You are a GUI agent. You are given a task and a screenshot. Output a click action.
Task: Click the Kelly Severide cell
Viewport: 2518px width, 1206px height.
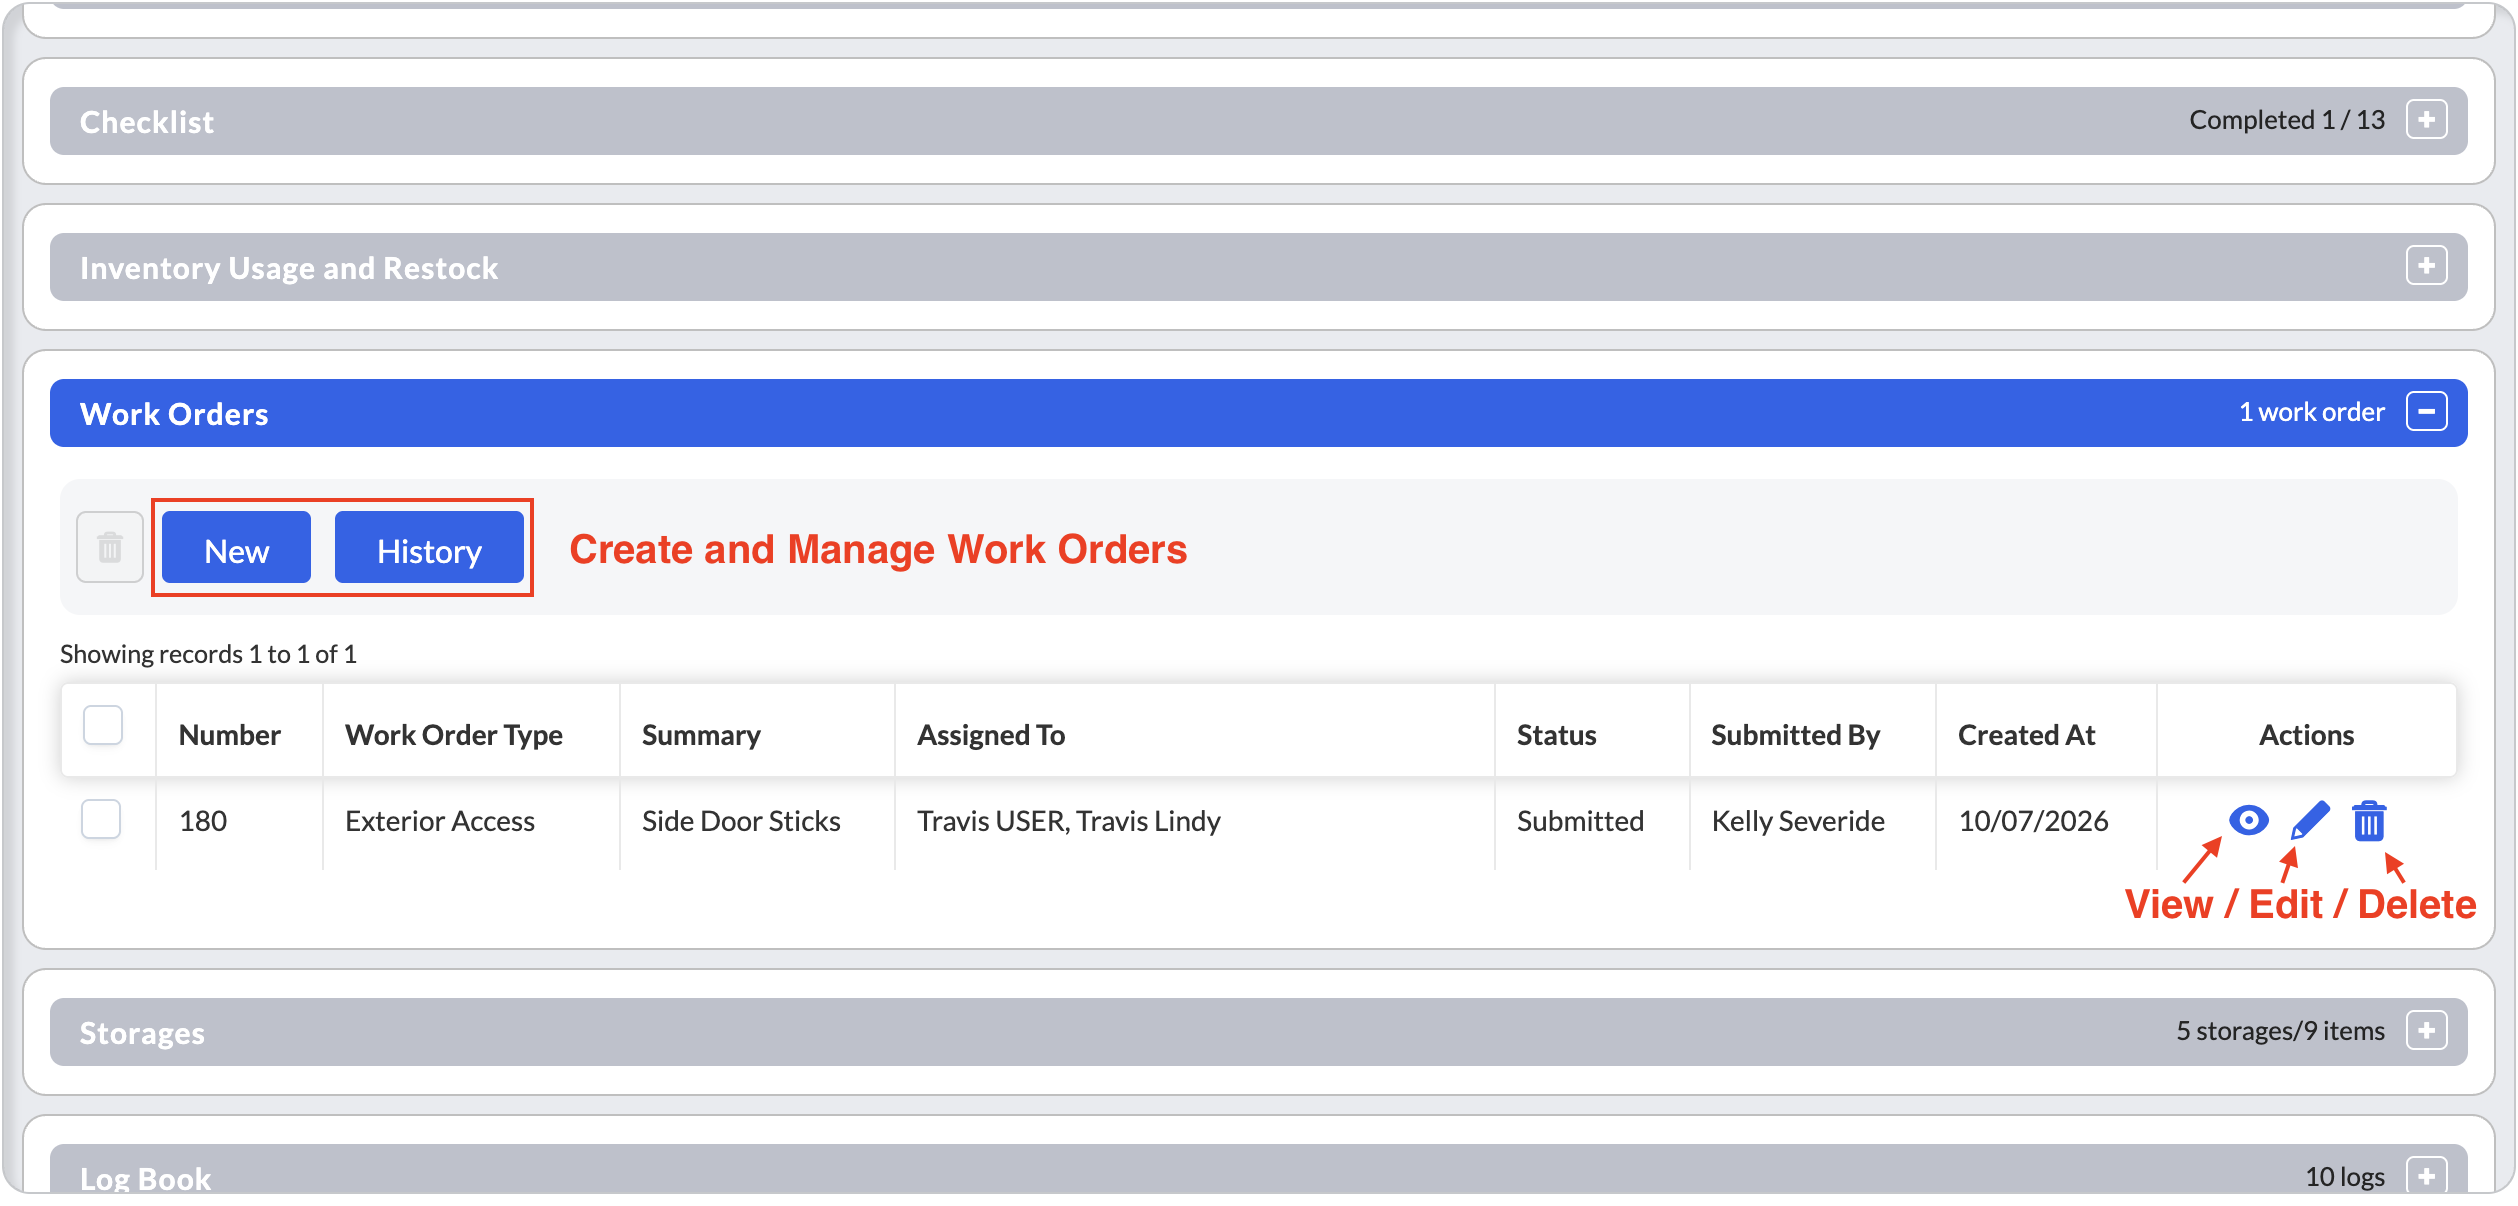[x=1798, y=821]
